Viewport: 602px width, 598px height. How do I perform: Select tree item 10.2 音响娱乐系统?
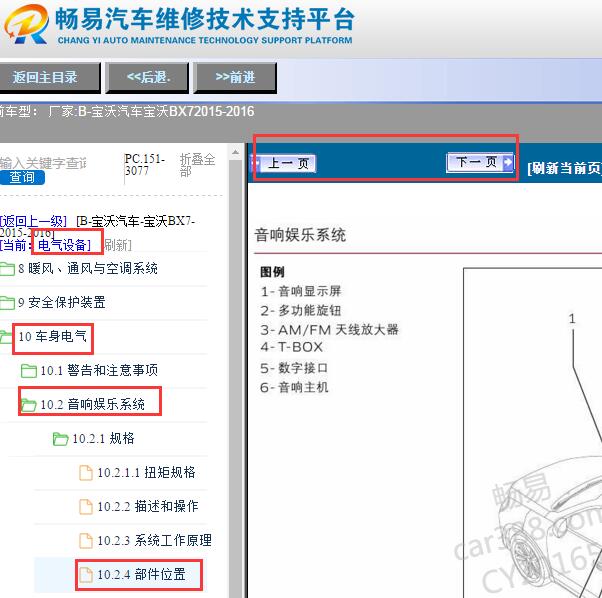(x=93, y=404)
